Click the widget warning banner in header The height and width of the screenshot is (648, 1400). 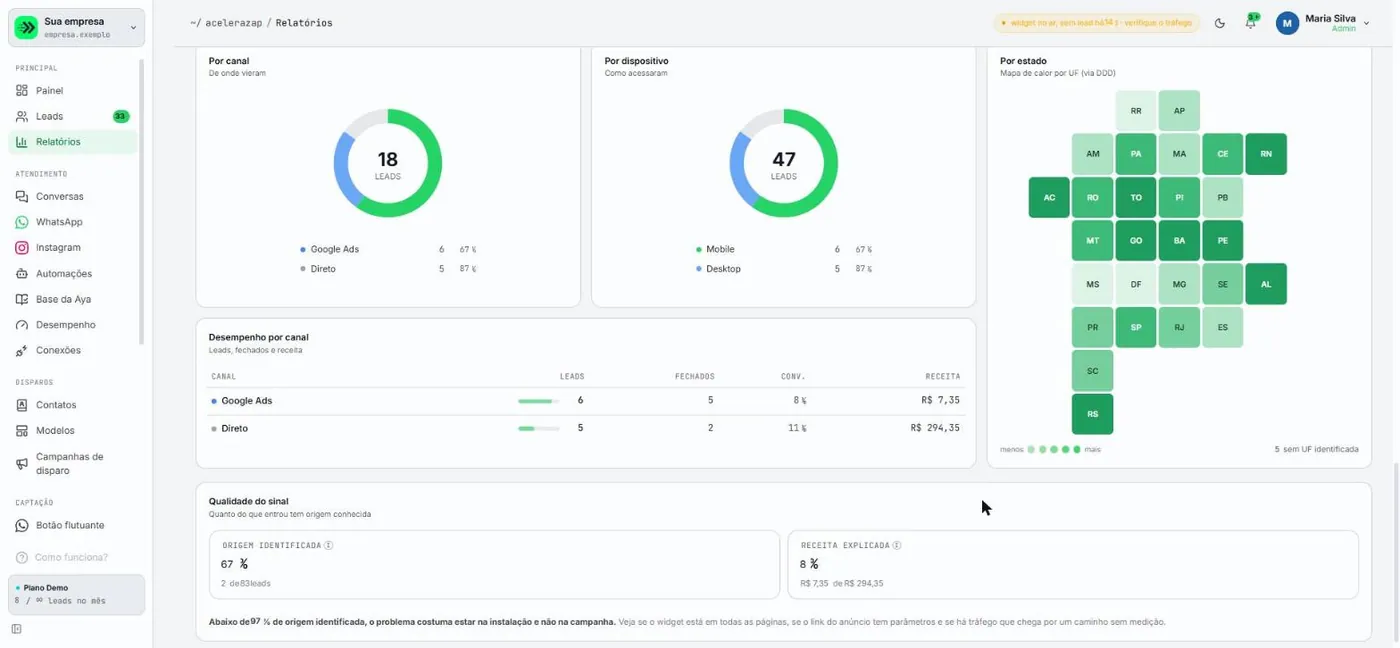pyautogui.click(x=1095, y=23)
